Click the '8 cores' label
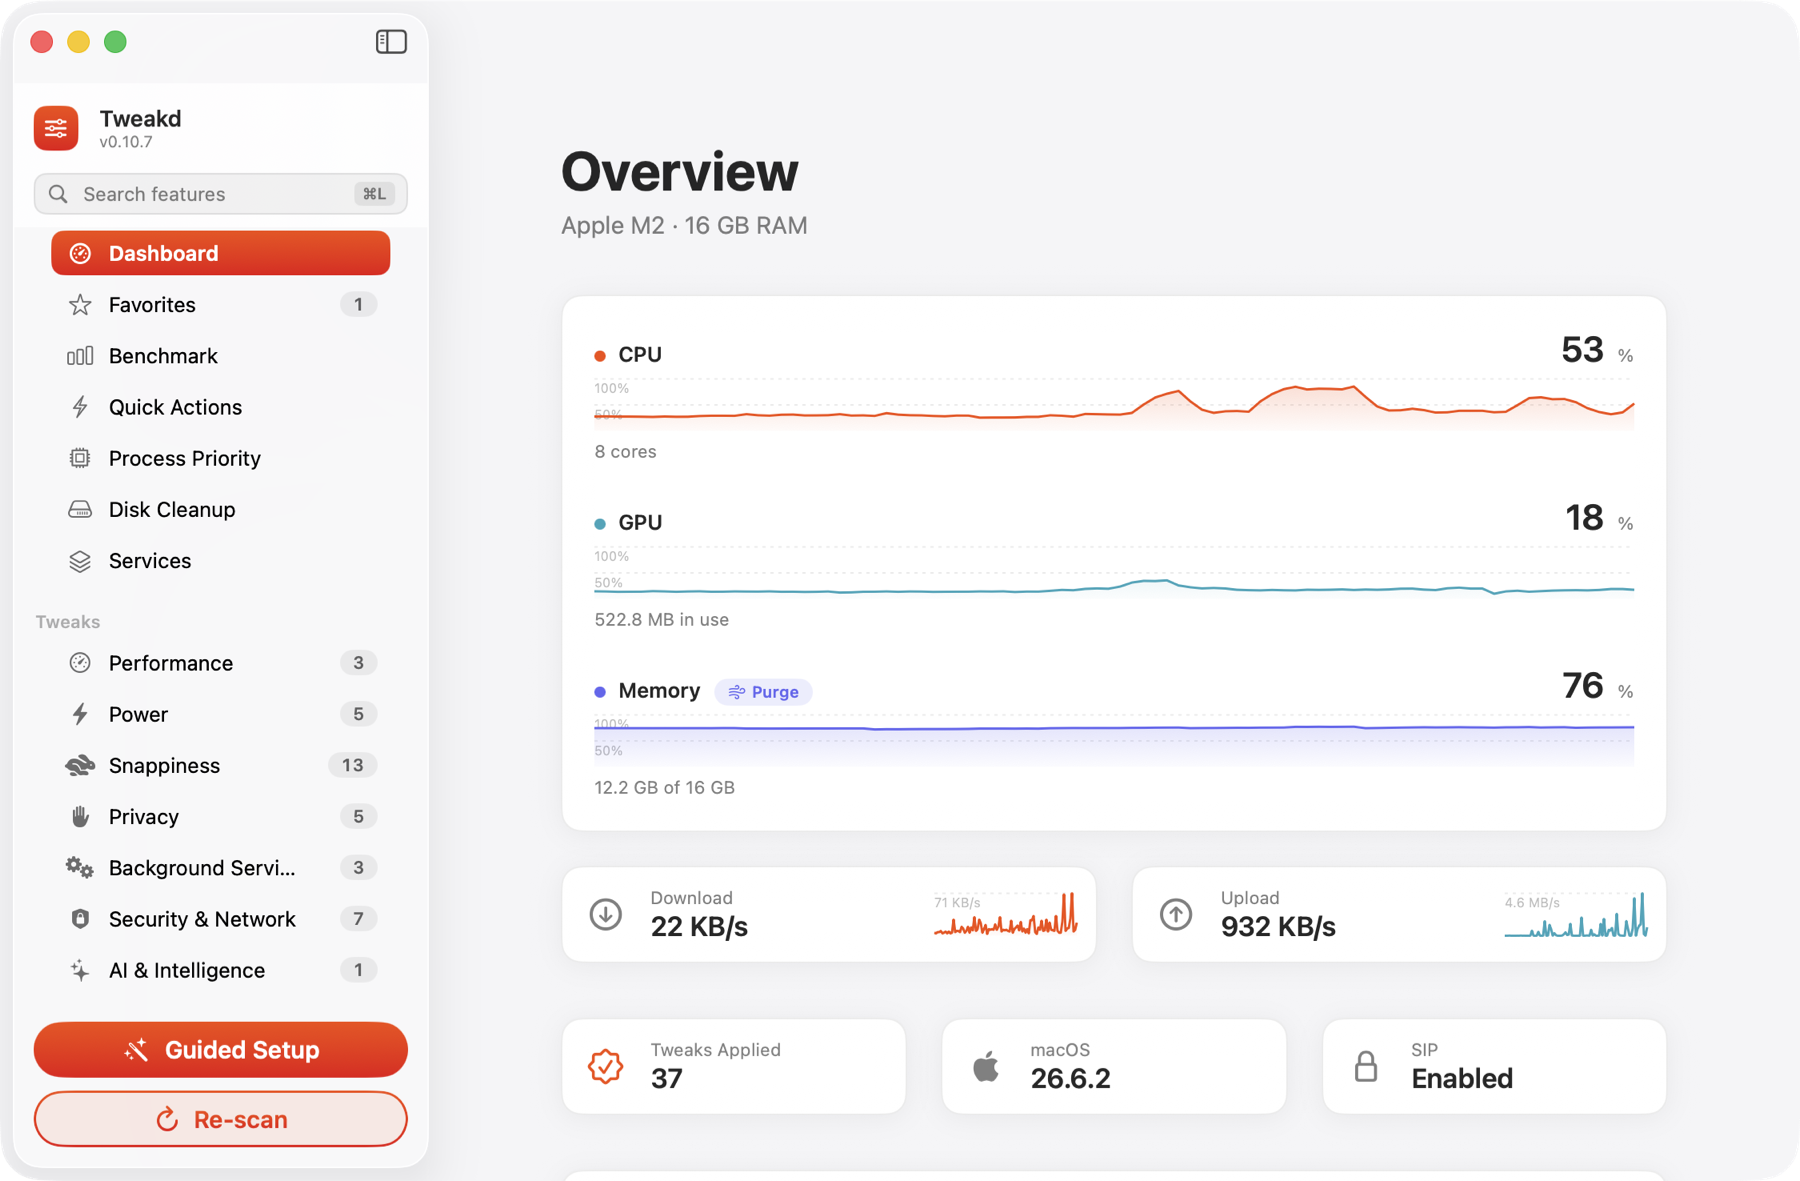 626,452
